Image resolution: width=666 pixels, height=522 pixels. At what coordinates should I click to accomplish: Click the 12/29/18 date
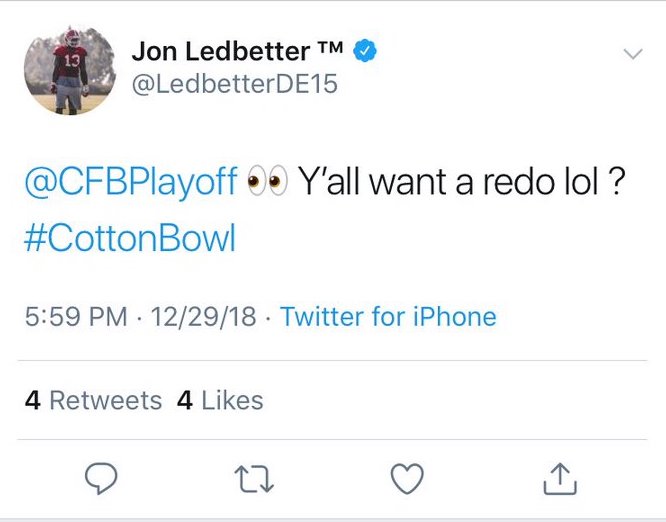pyautogui.click(x=203, y=317)
